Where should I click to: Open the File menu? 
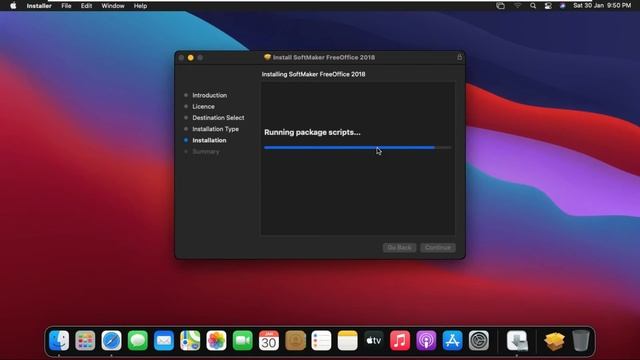pos(66,6)
